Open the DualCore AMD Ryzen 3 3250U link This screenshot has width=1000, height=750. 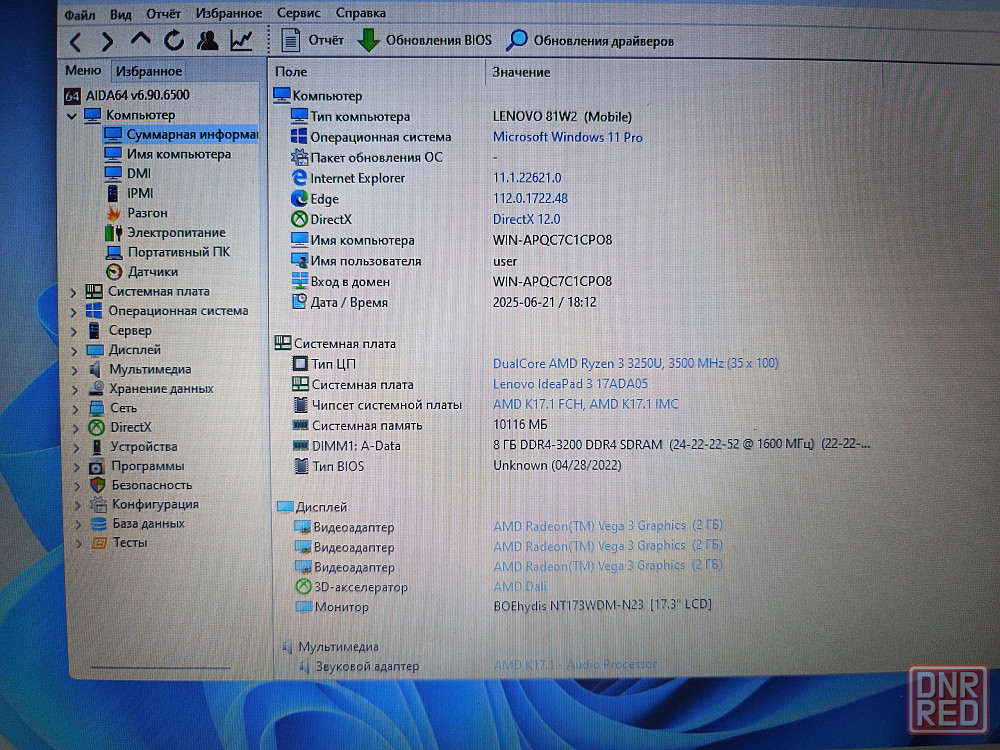[635, 364]
